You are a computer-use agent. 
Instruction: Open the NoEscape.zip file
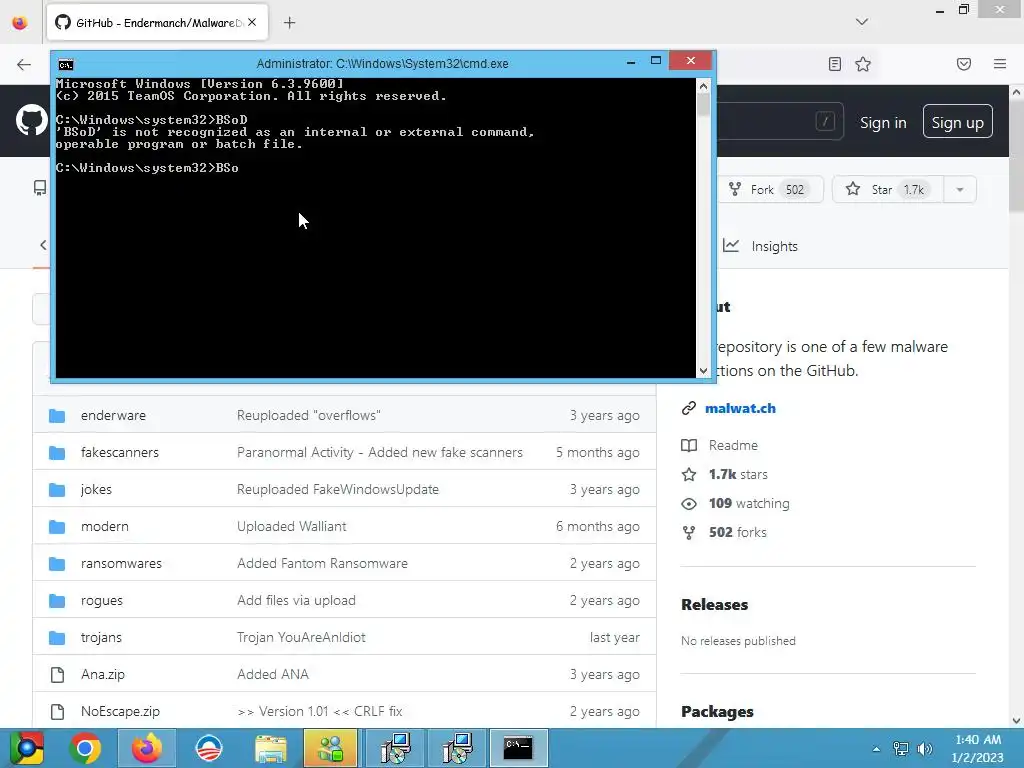pos(120,711)
